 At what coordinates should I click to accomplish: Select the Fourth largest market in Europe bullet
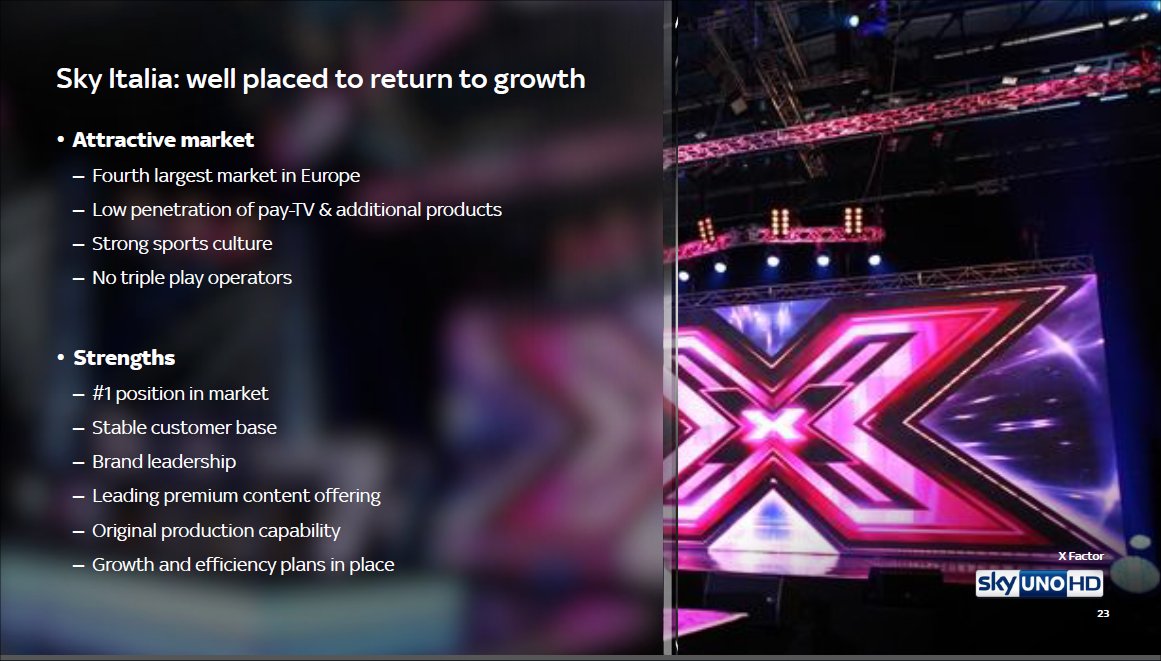pyautogui.click(x=226, y=176)
